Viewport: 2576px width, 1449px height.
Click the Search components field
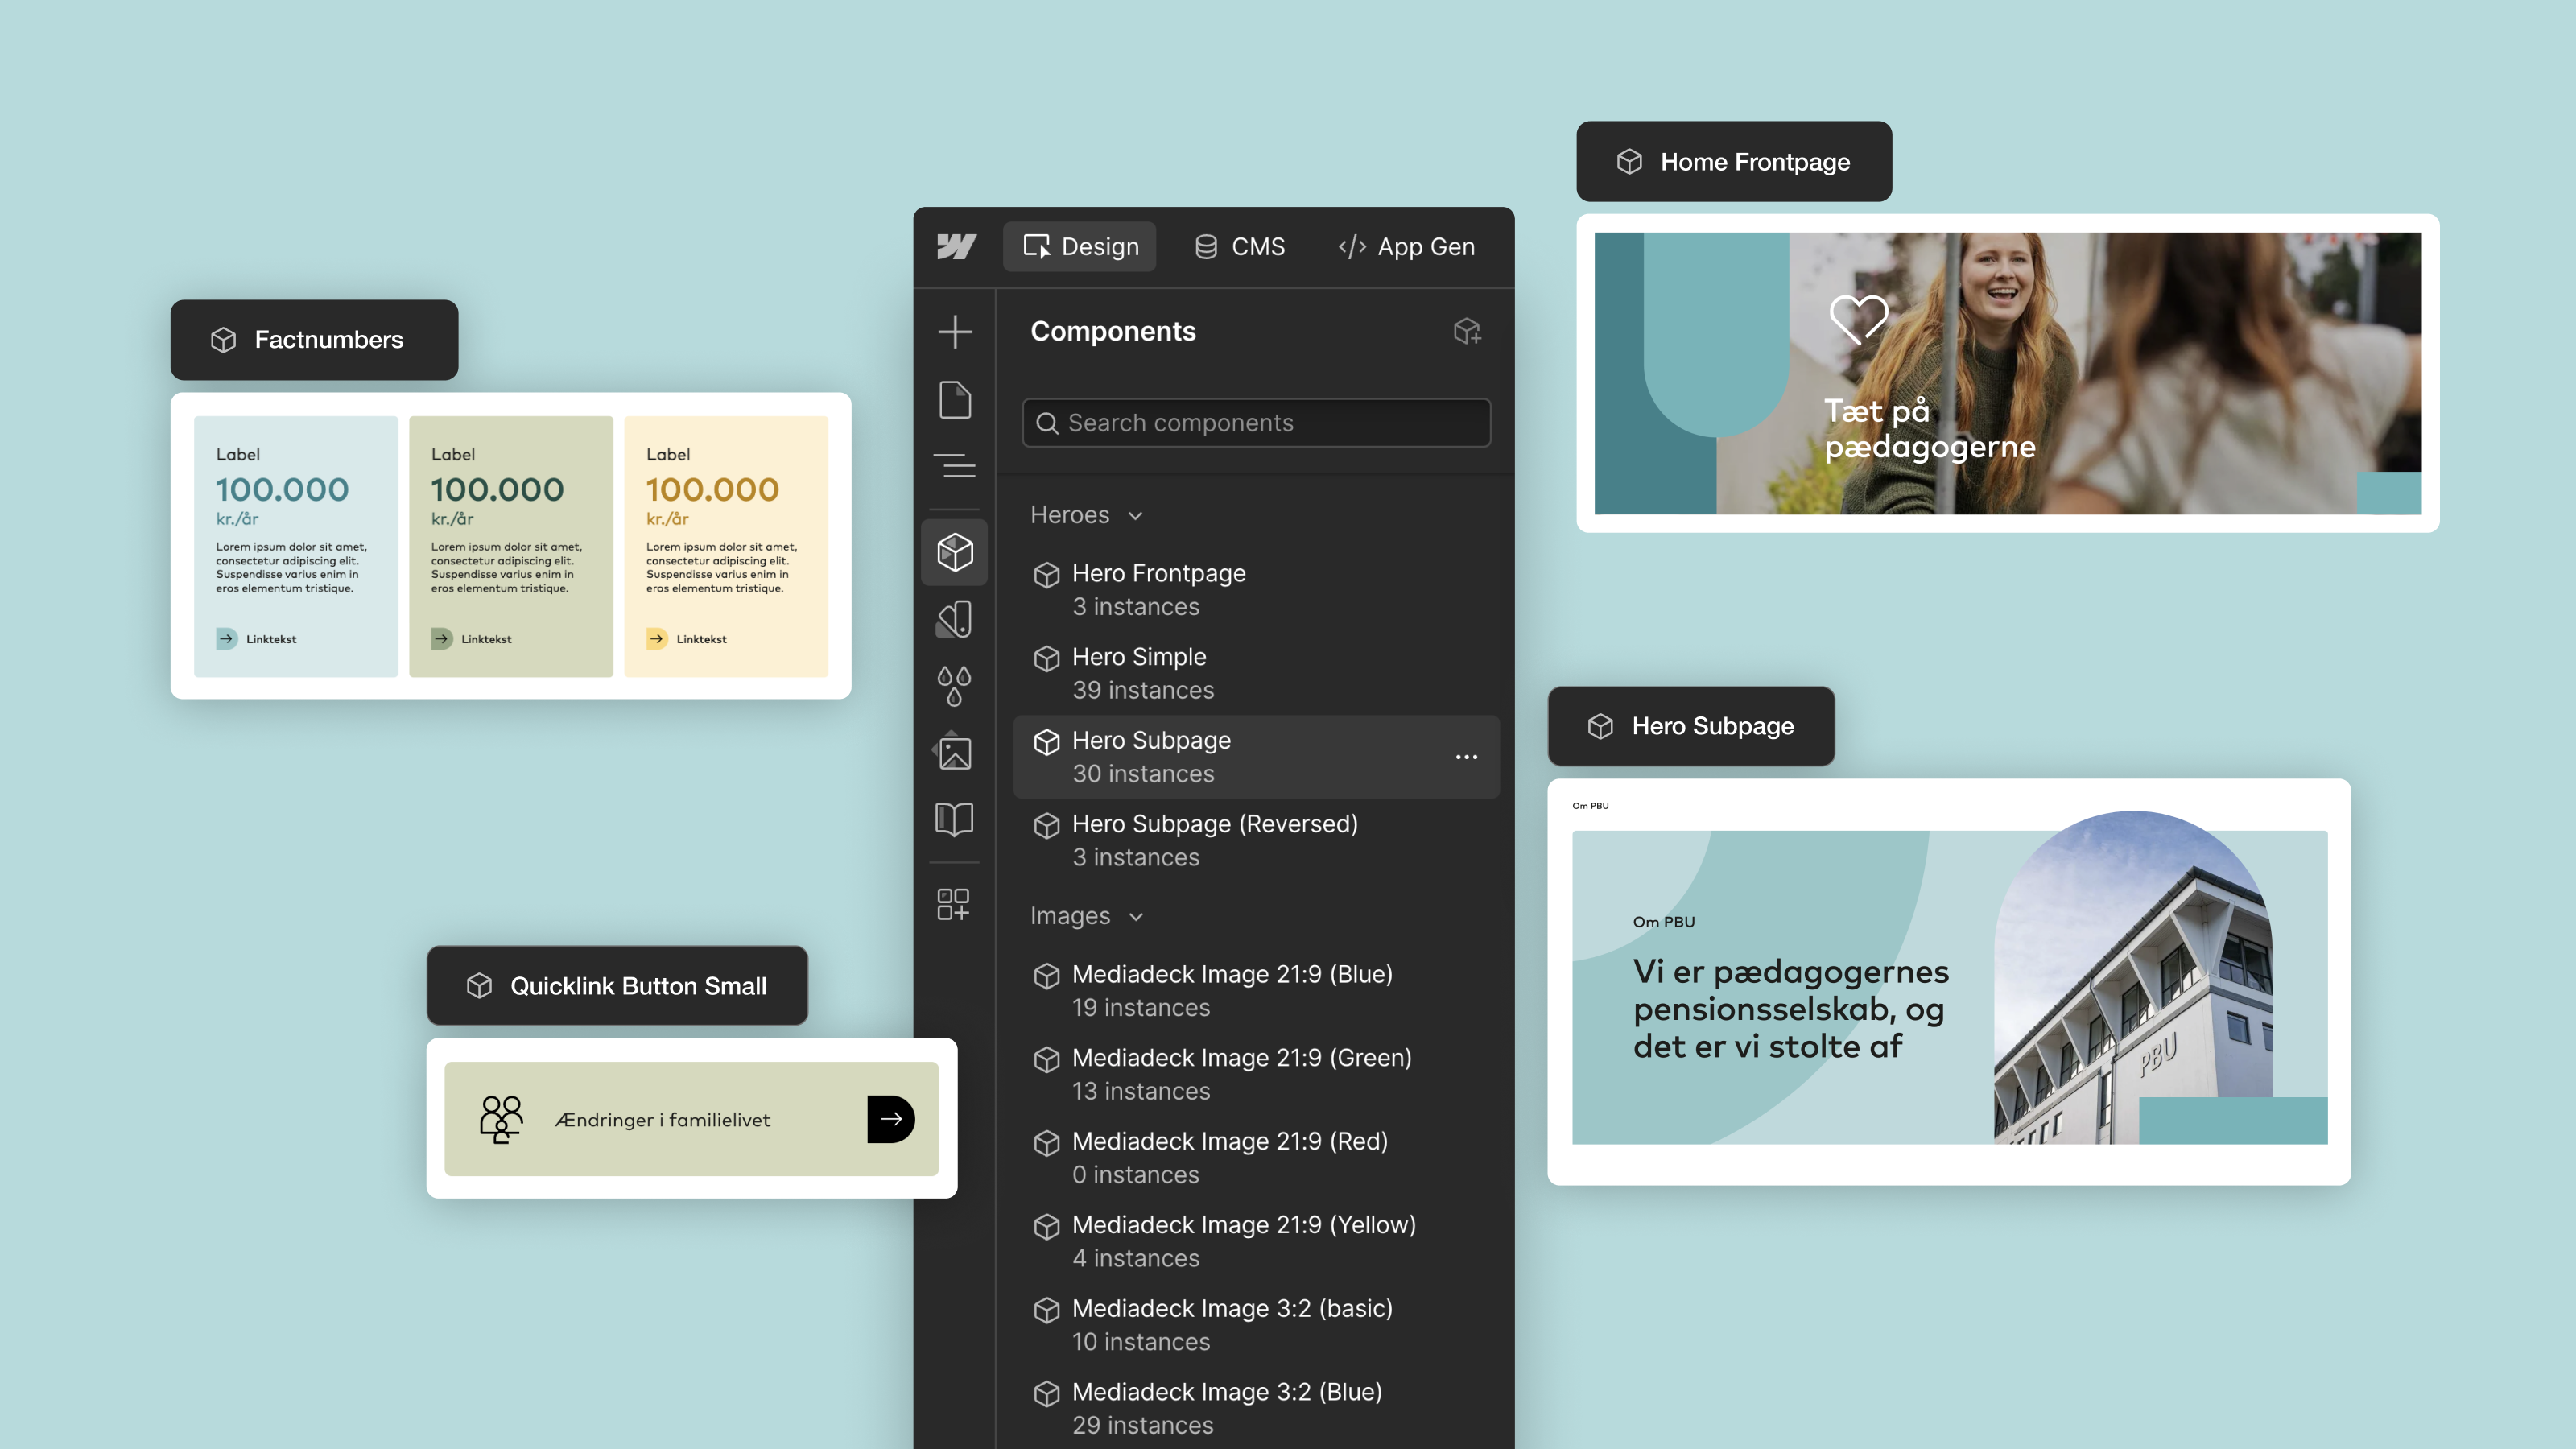pyautogui.click(x=1256, y=423)
